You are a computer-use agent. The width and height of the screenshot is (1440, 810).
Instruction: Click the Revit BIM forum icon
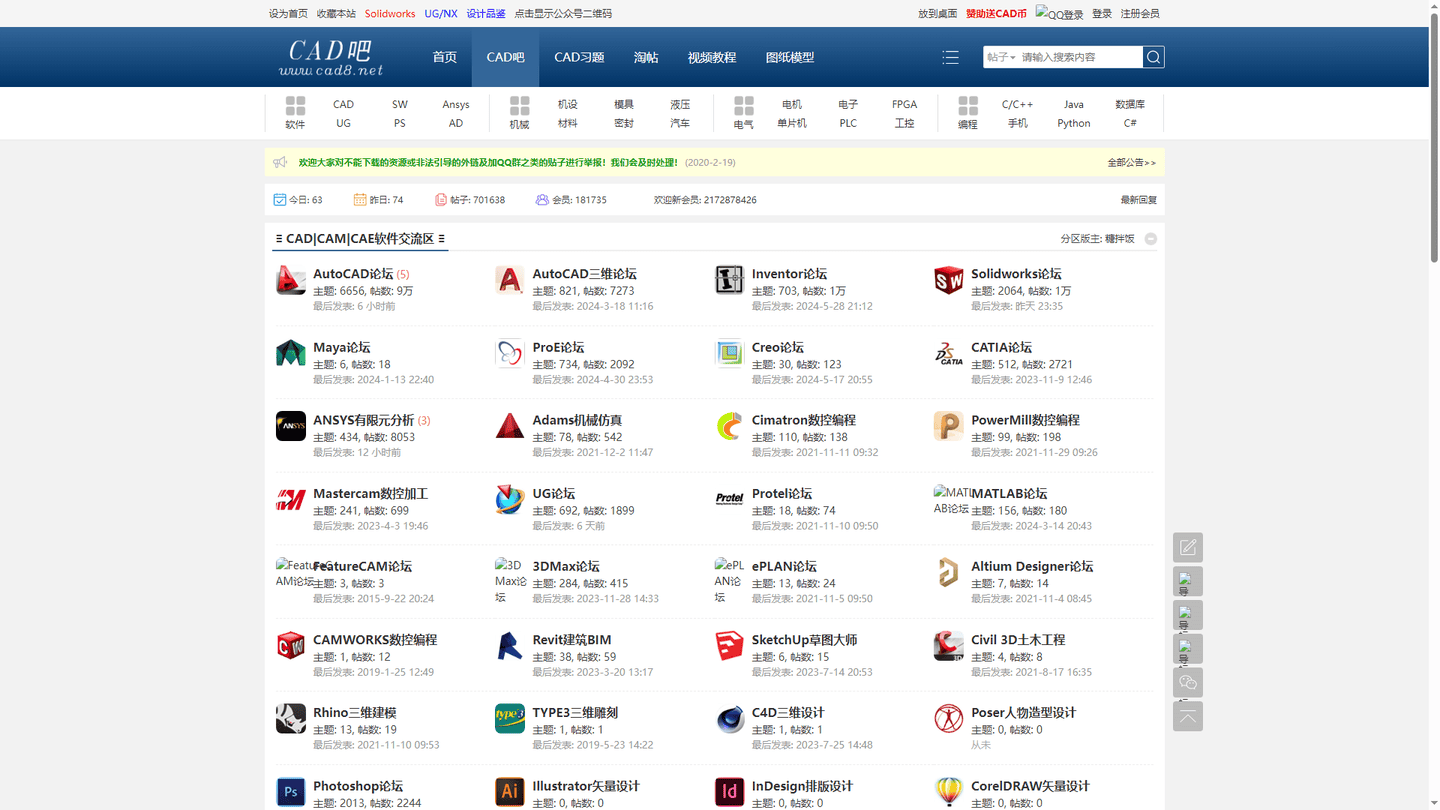tap(510, 645)
